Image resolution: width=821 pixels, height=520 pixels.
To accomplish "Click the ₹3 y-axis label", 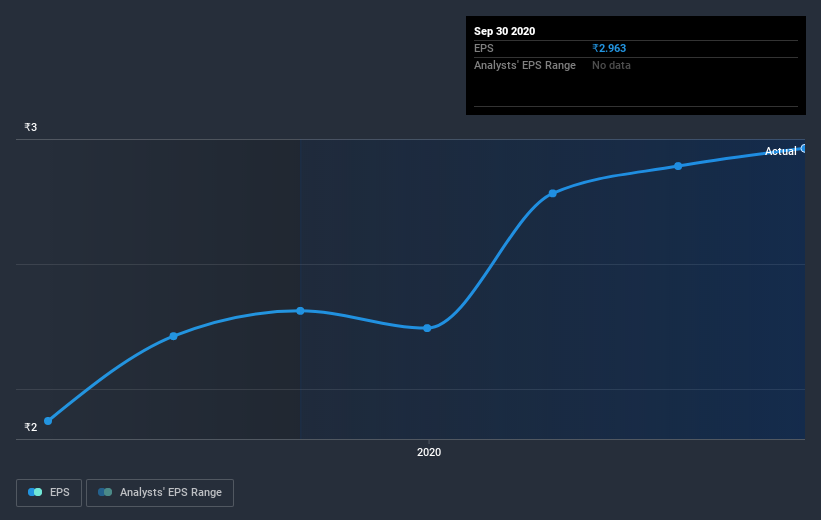I will point(31,127).
